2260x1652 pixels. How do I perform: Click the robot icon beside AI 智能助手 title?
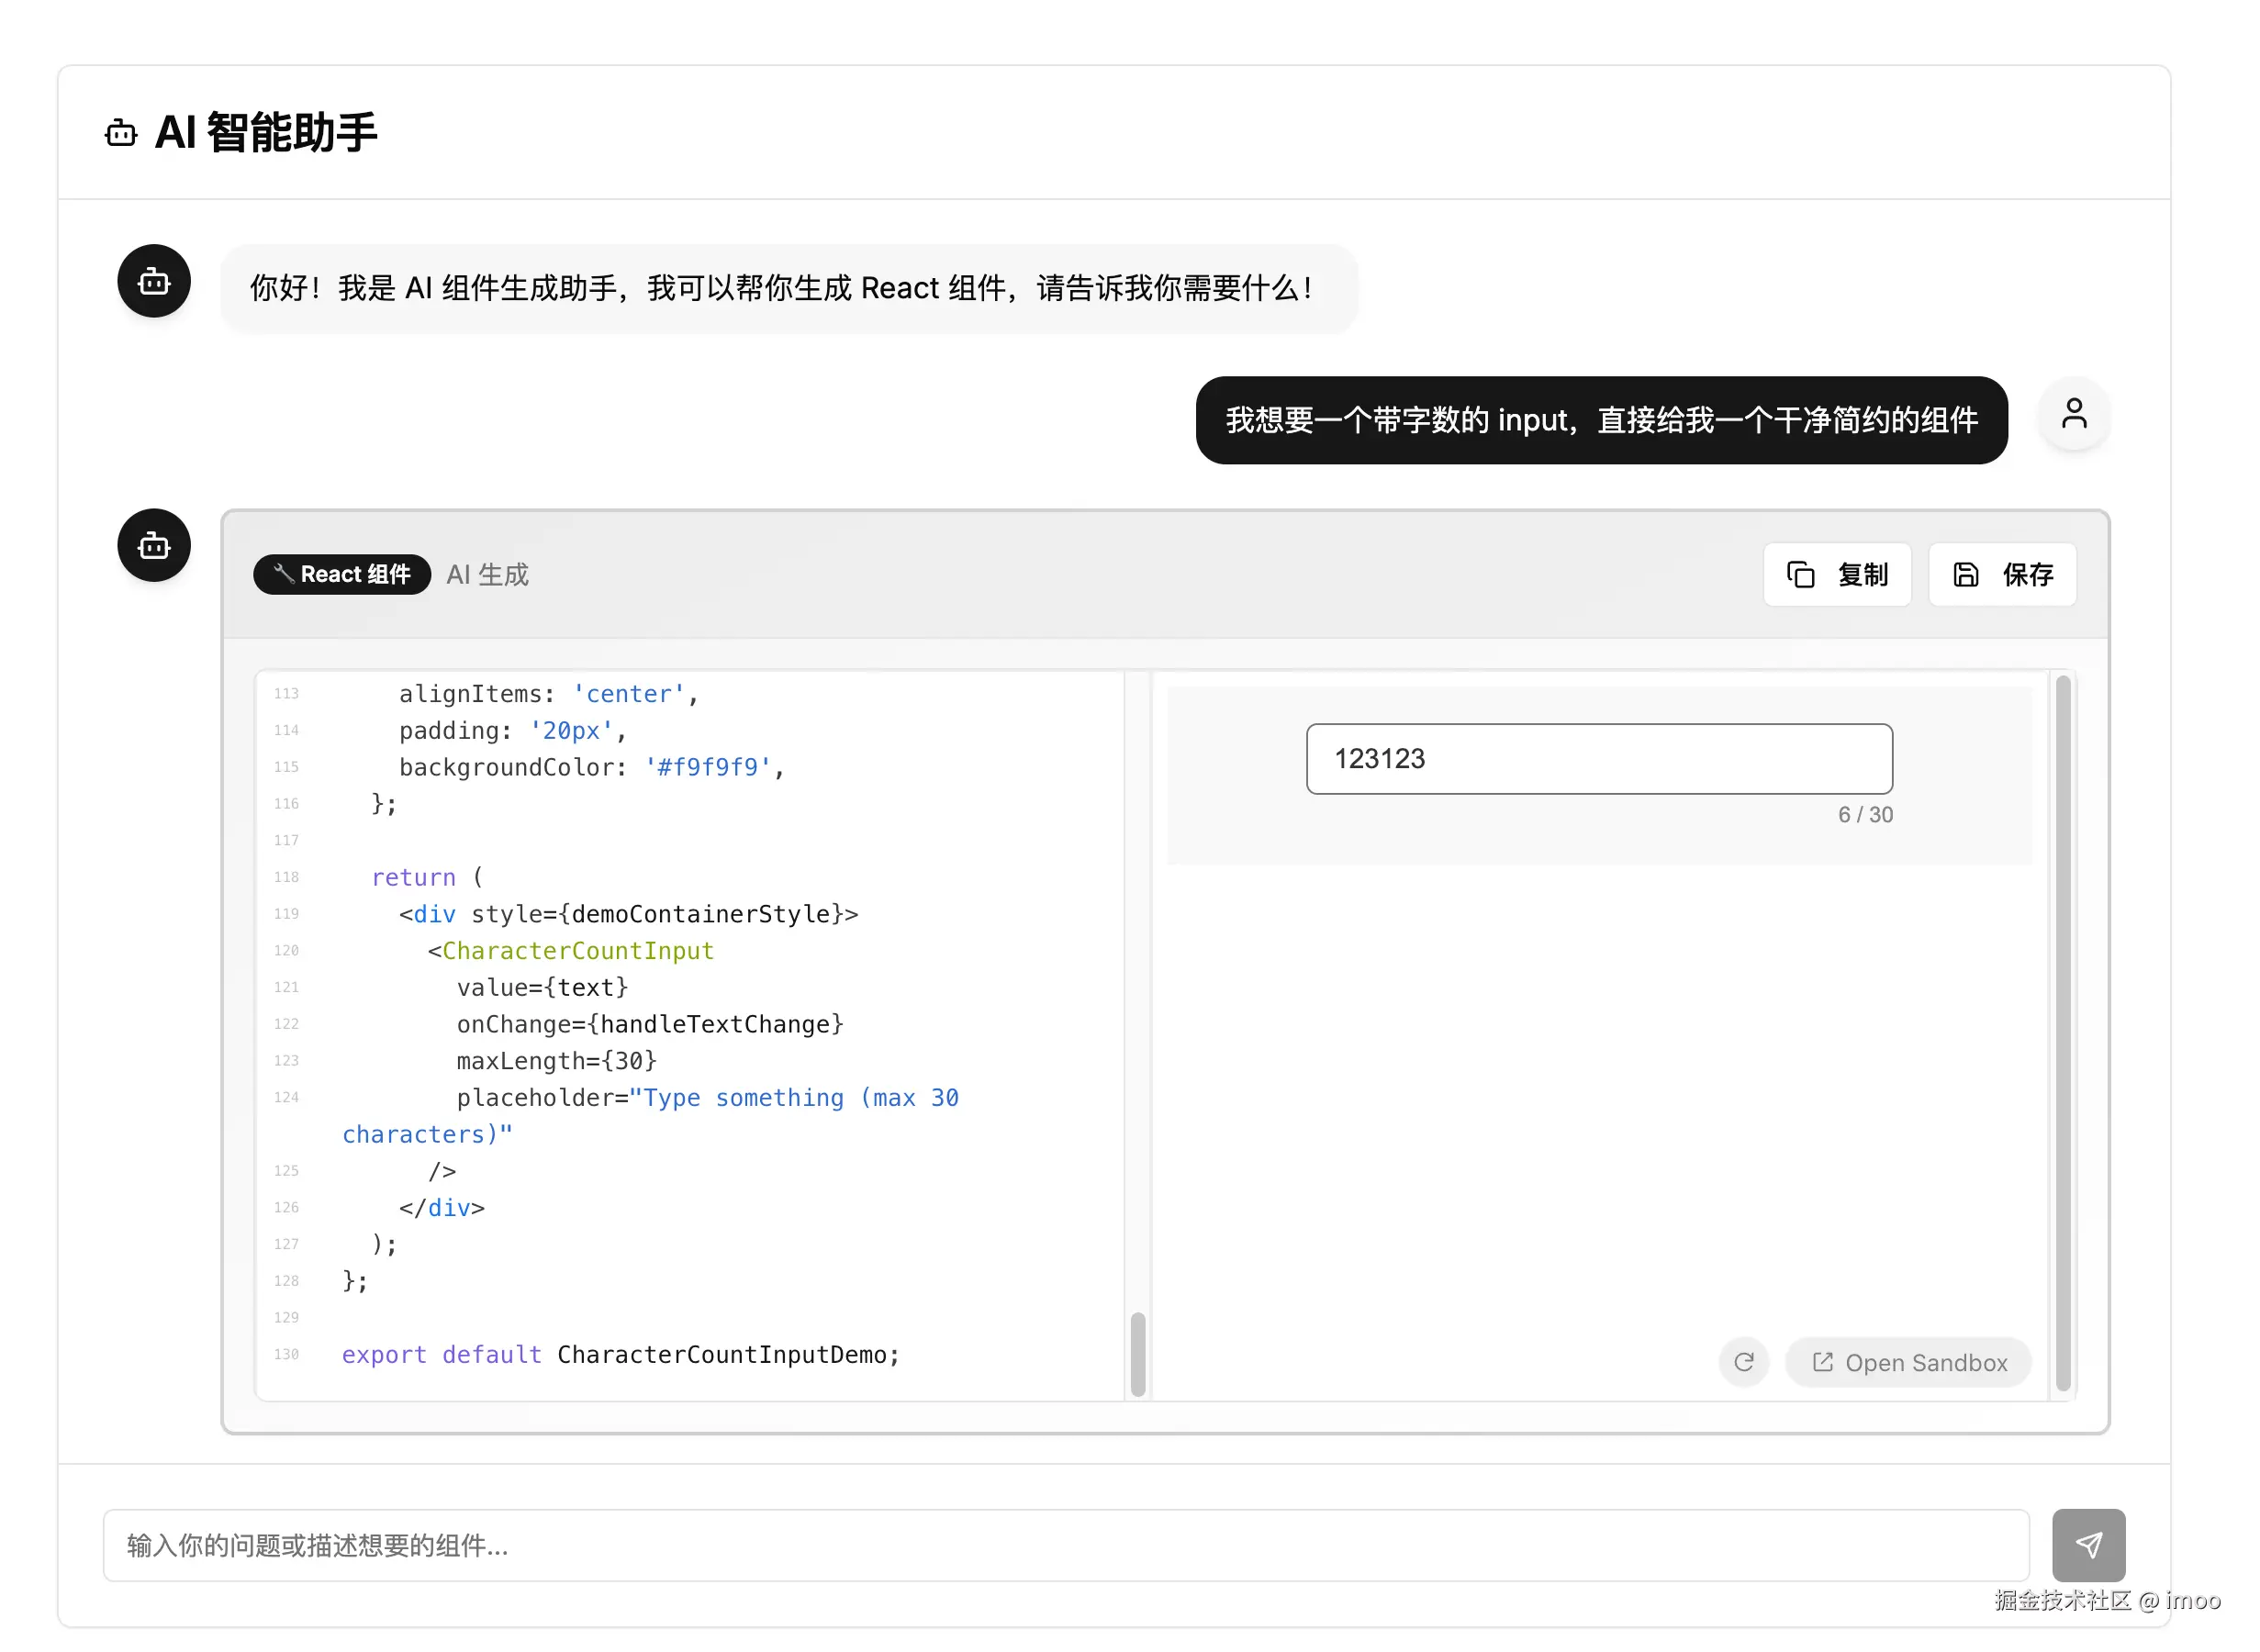pyautogui.click(x=121, y=133)
